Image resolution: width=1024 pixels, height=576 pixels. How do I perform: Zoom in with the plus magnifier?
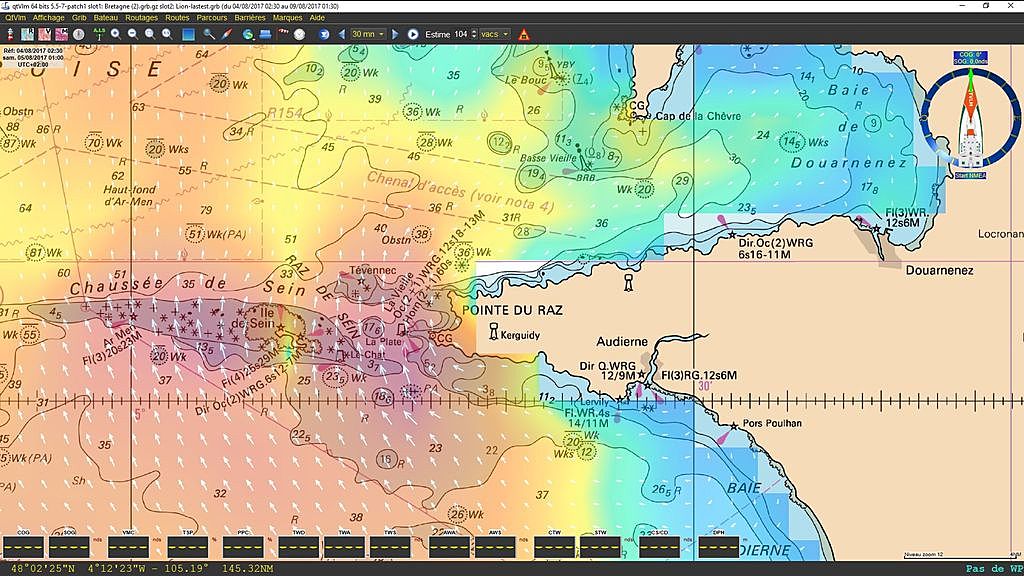point(116,34)
